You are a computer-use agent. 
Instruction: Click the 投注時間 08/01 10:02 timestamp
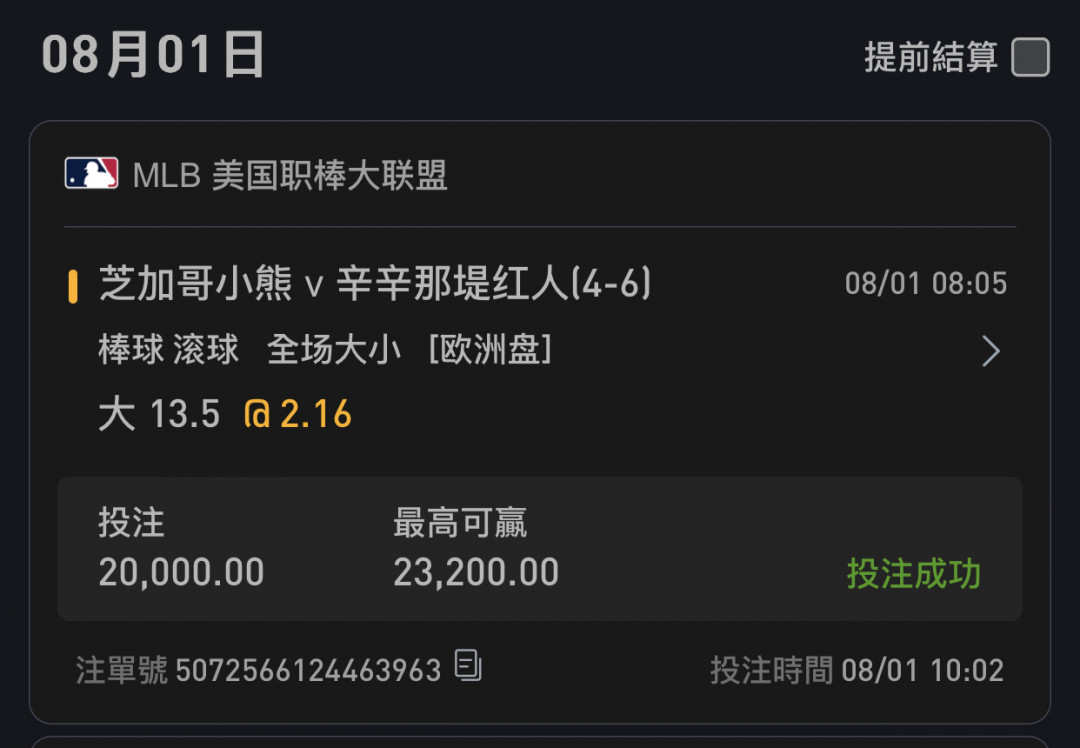click(x=857, y=670)
